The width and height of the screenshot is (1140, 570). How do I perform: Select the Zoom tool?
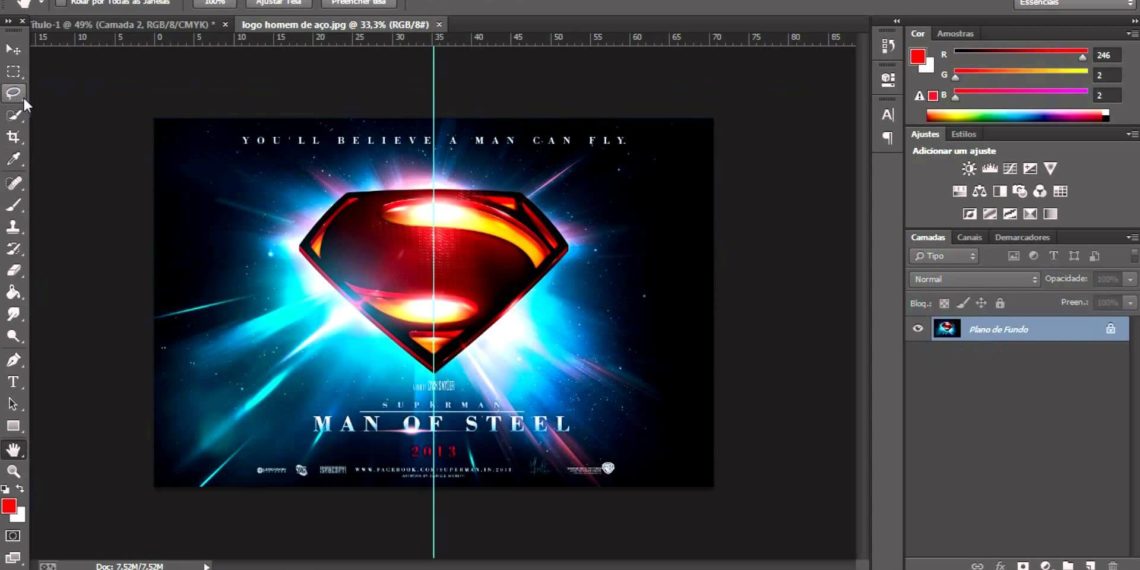13,471
